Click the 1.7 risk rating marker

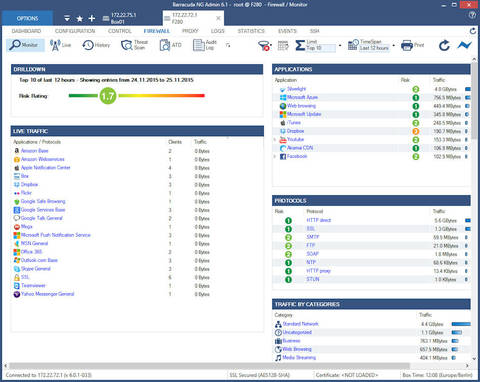[x=108, y=96]
